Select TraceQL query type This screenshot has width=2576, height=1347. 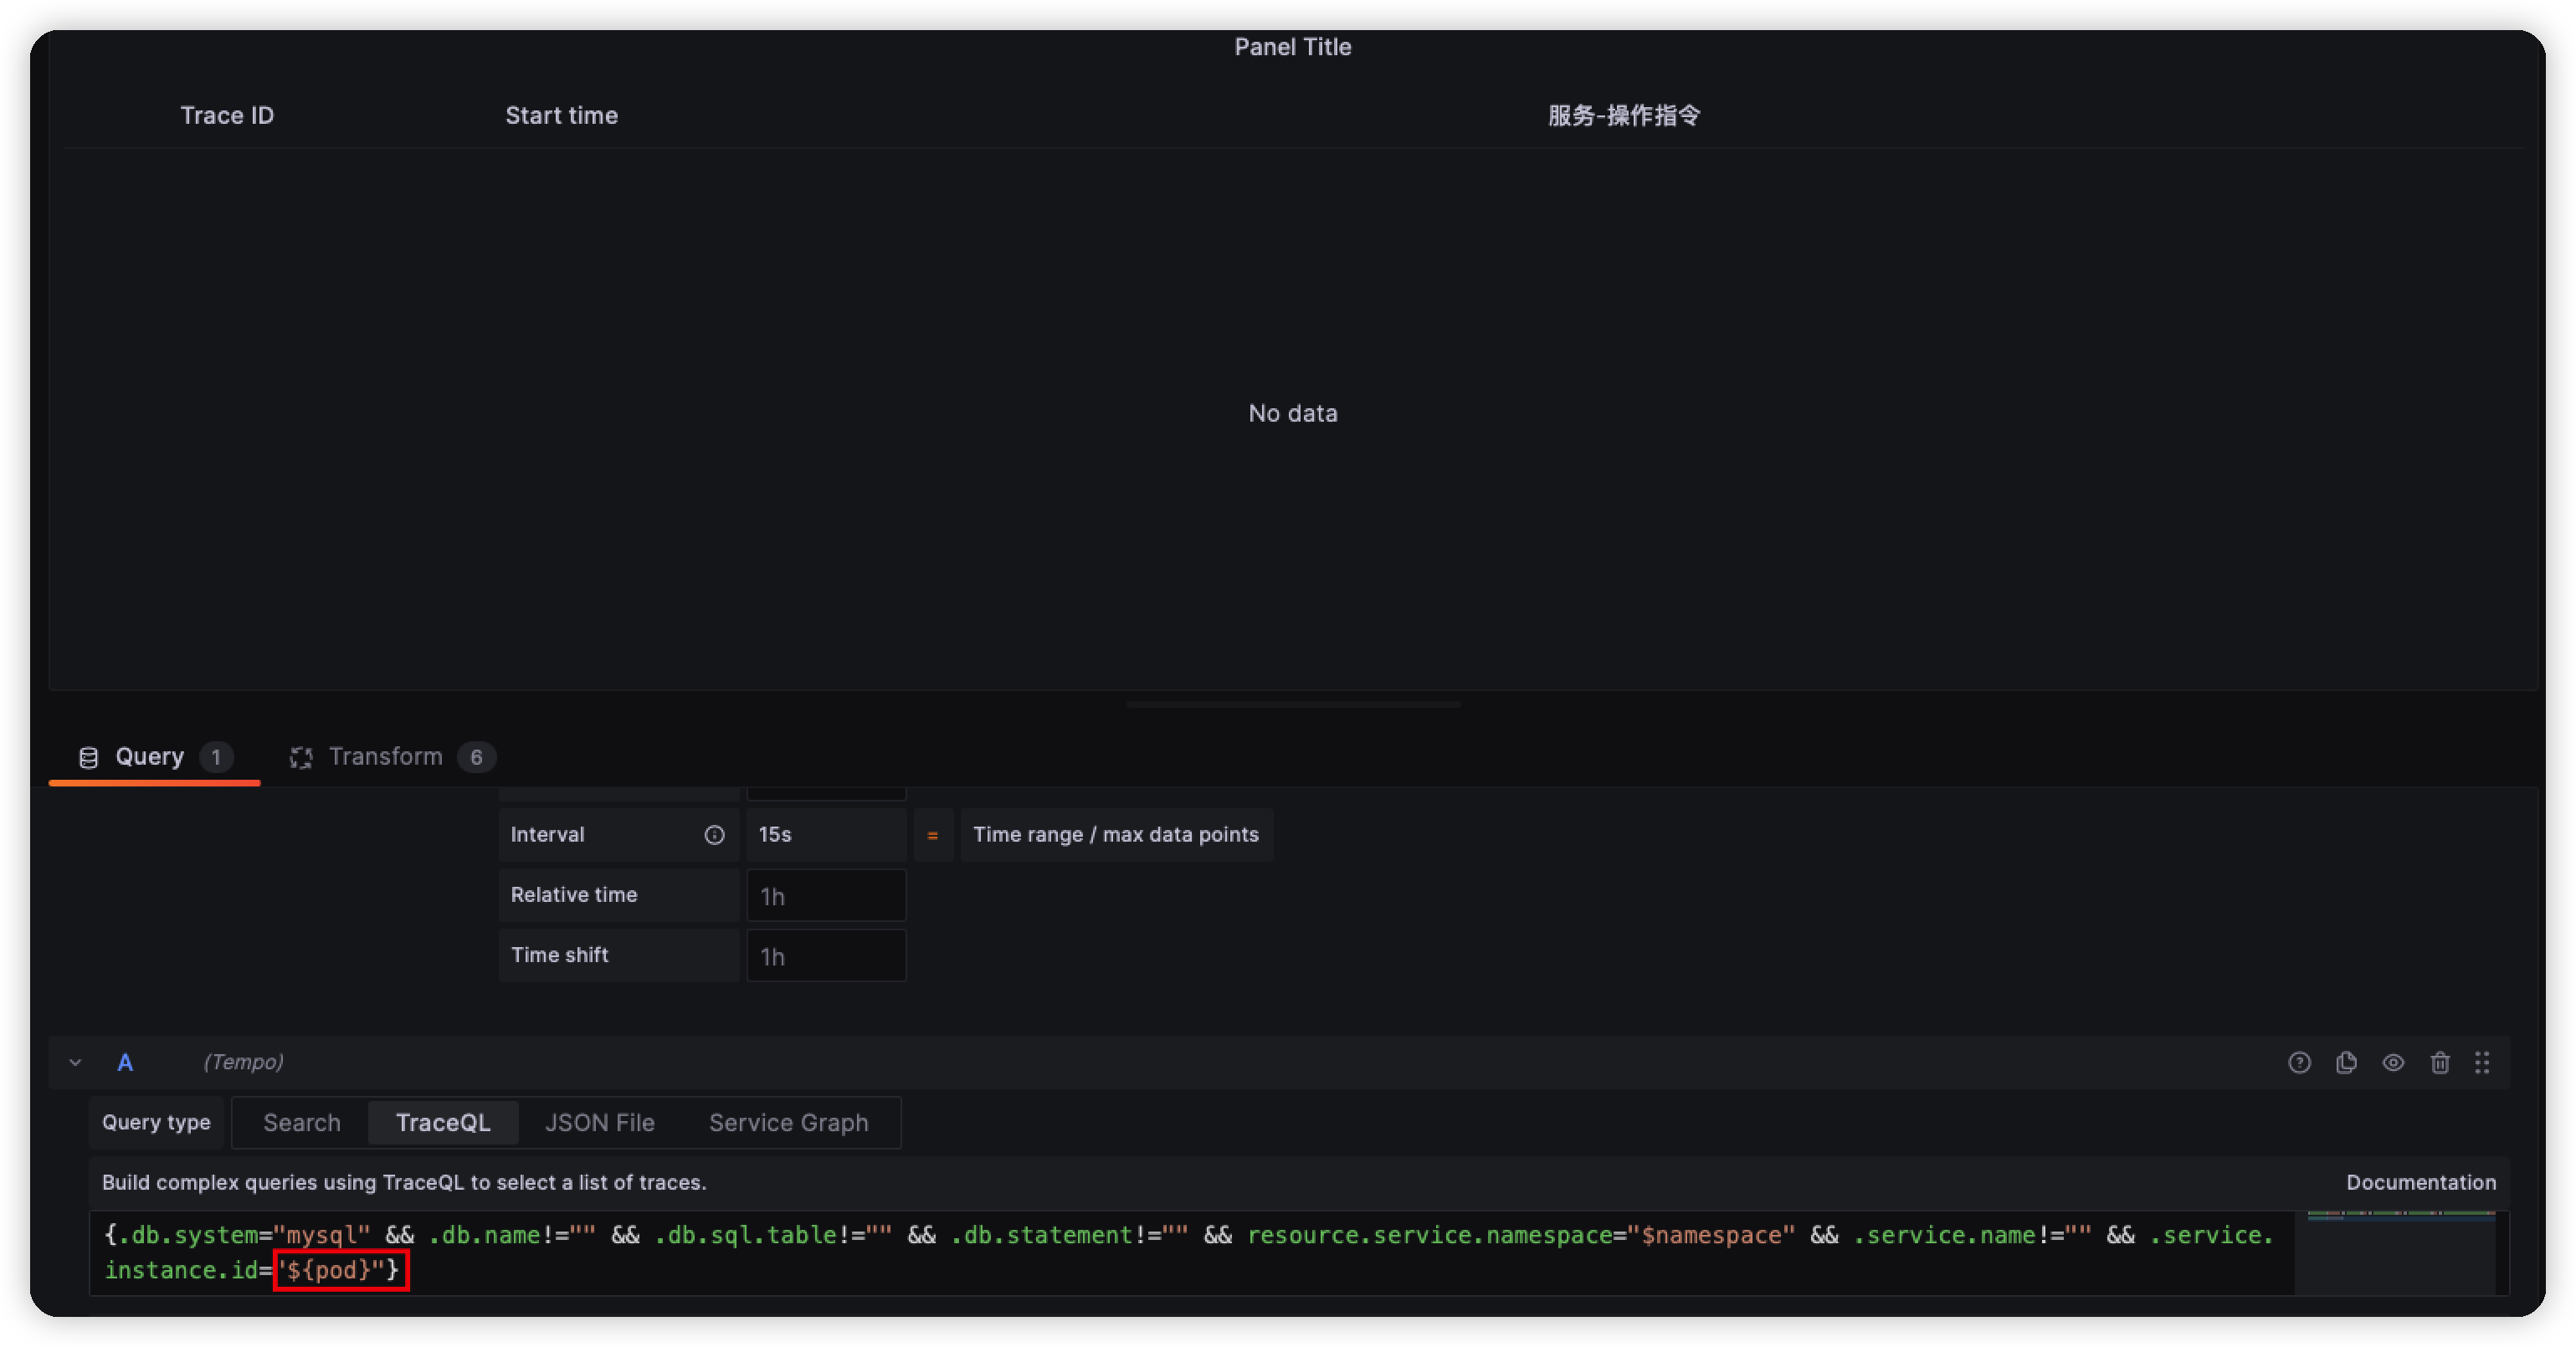pyautogui.click(x=443, y=1122)
